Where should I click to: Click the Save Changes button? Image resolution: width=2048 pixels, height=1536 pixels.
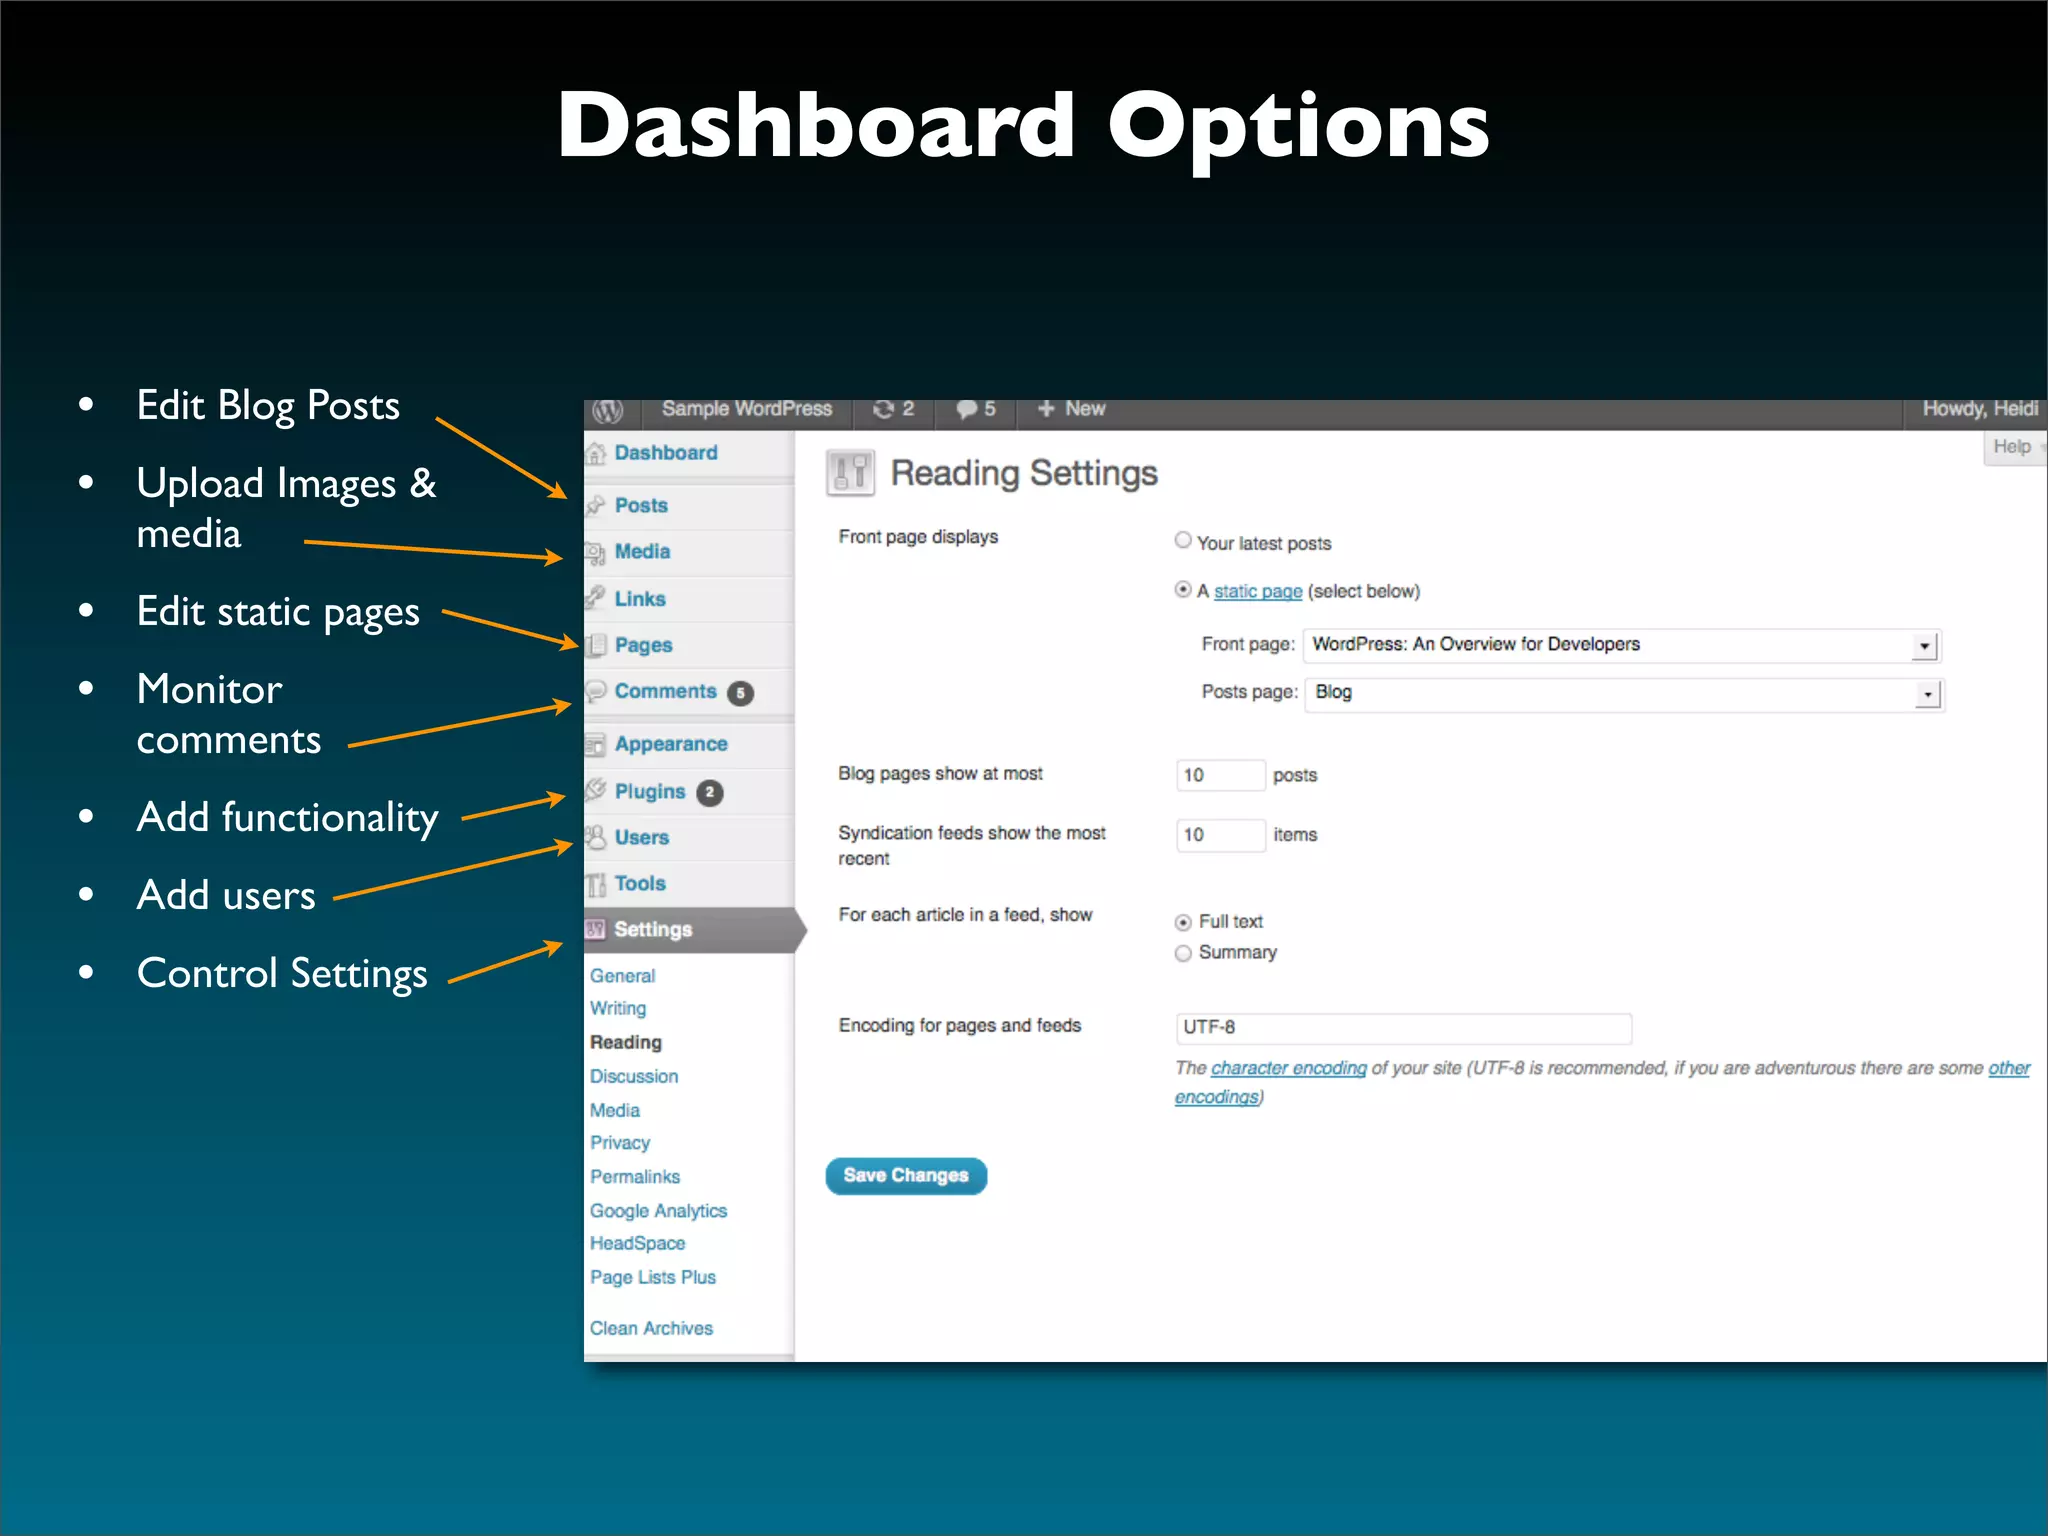click(x=906, y=1176)
